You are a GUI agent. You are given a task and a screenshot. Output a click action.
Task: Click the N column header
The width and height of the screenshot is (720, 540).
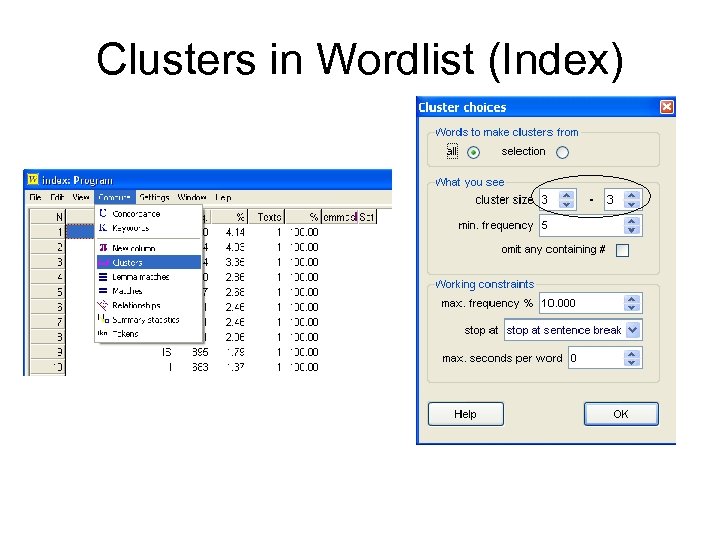pos(48,217)
